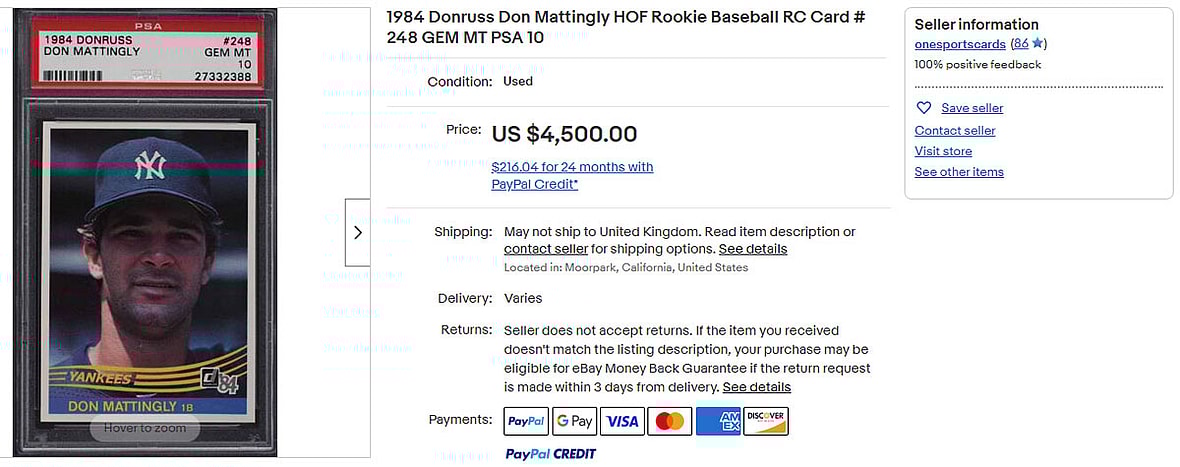Click the heart icon to save seller
1180x467 pixels.
(x=924, y=108)
